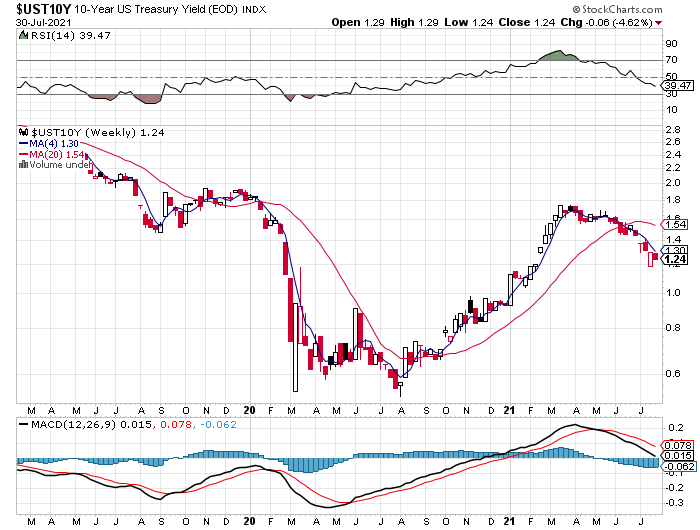Click the Low 1.24 value
This screenshot has width=700, height=530.
(x=468, y=22)
